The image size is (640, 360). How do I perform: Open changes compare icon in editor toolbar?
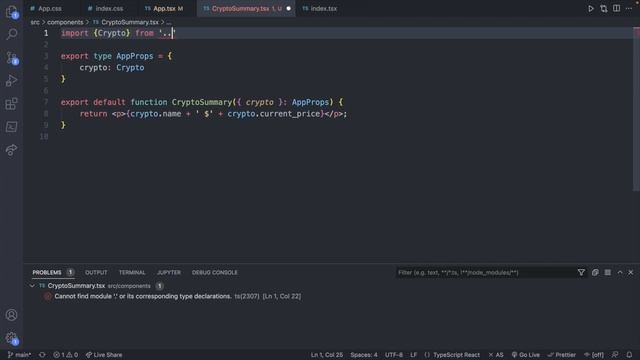(x=604, y=9)
